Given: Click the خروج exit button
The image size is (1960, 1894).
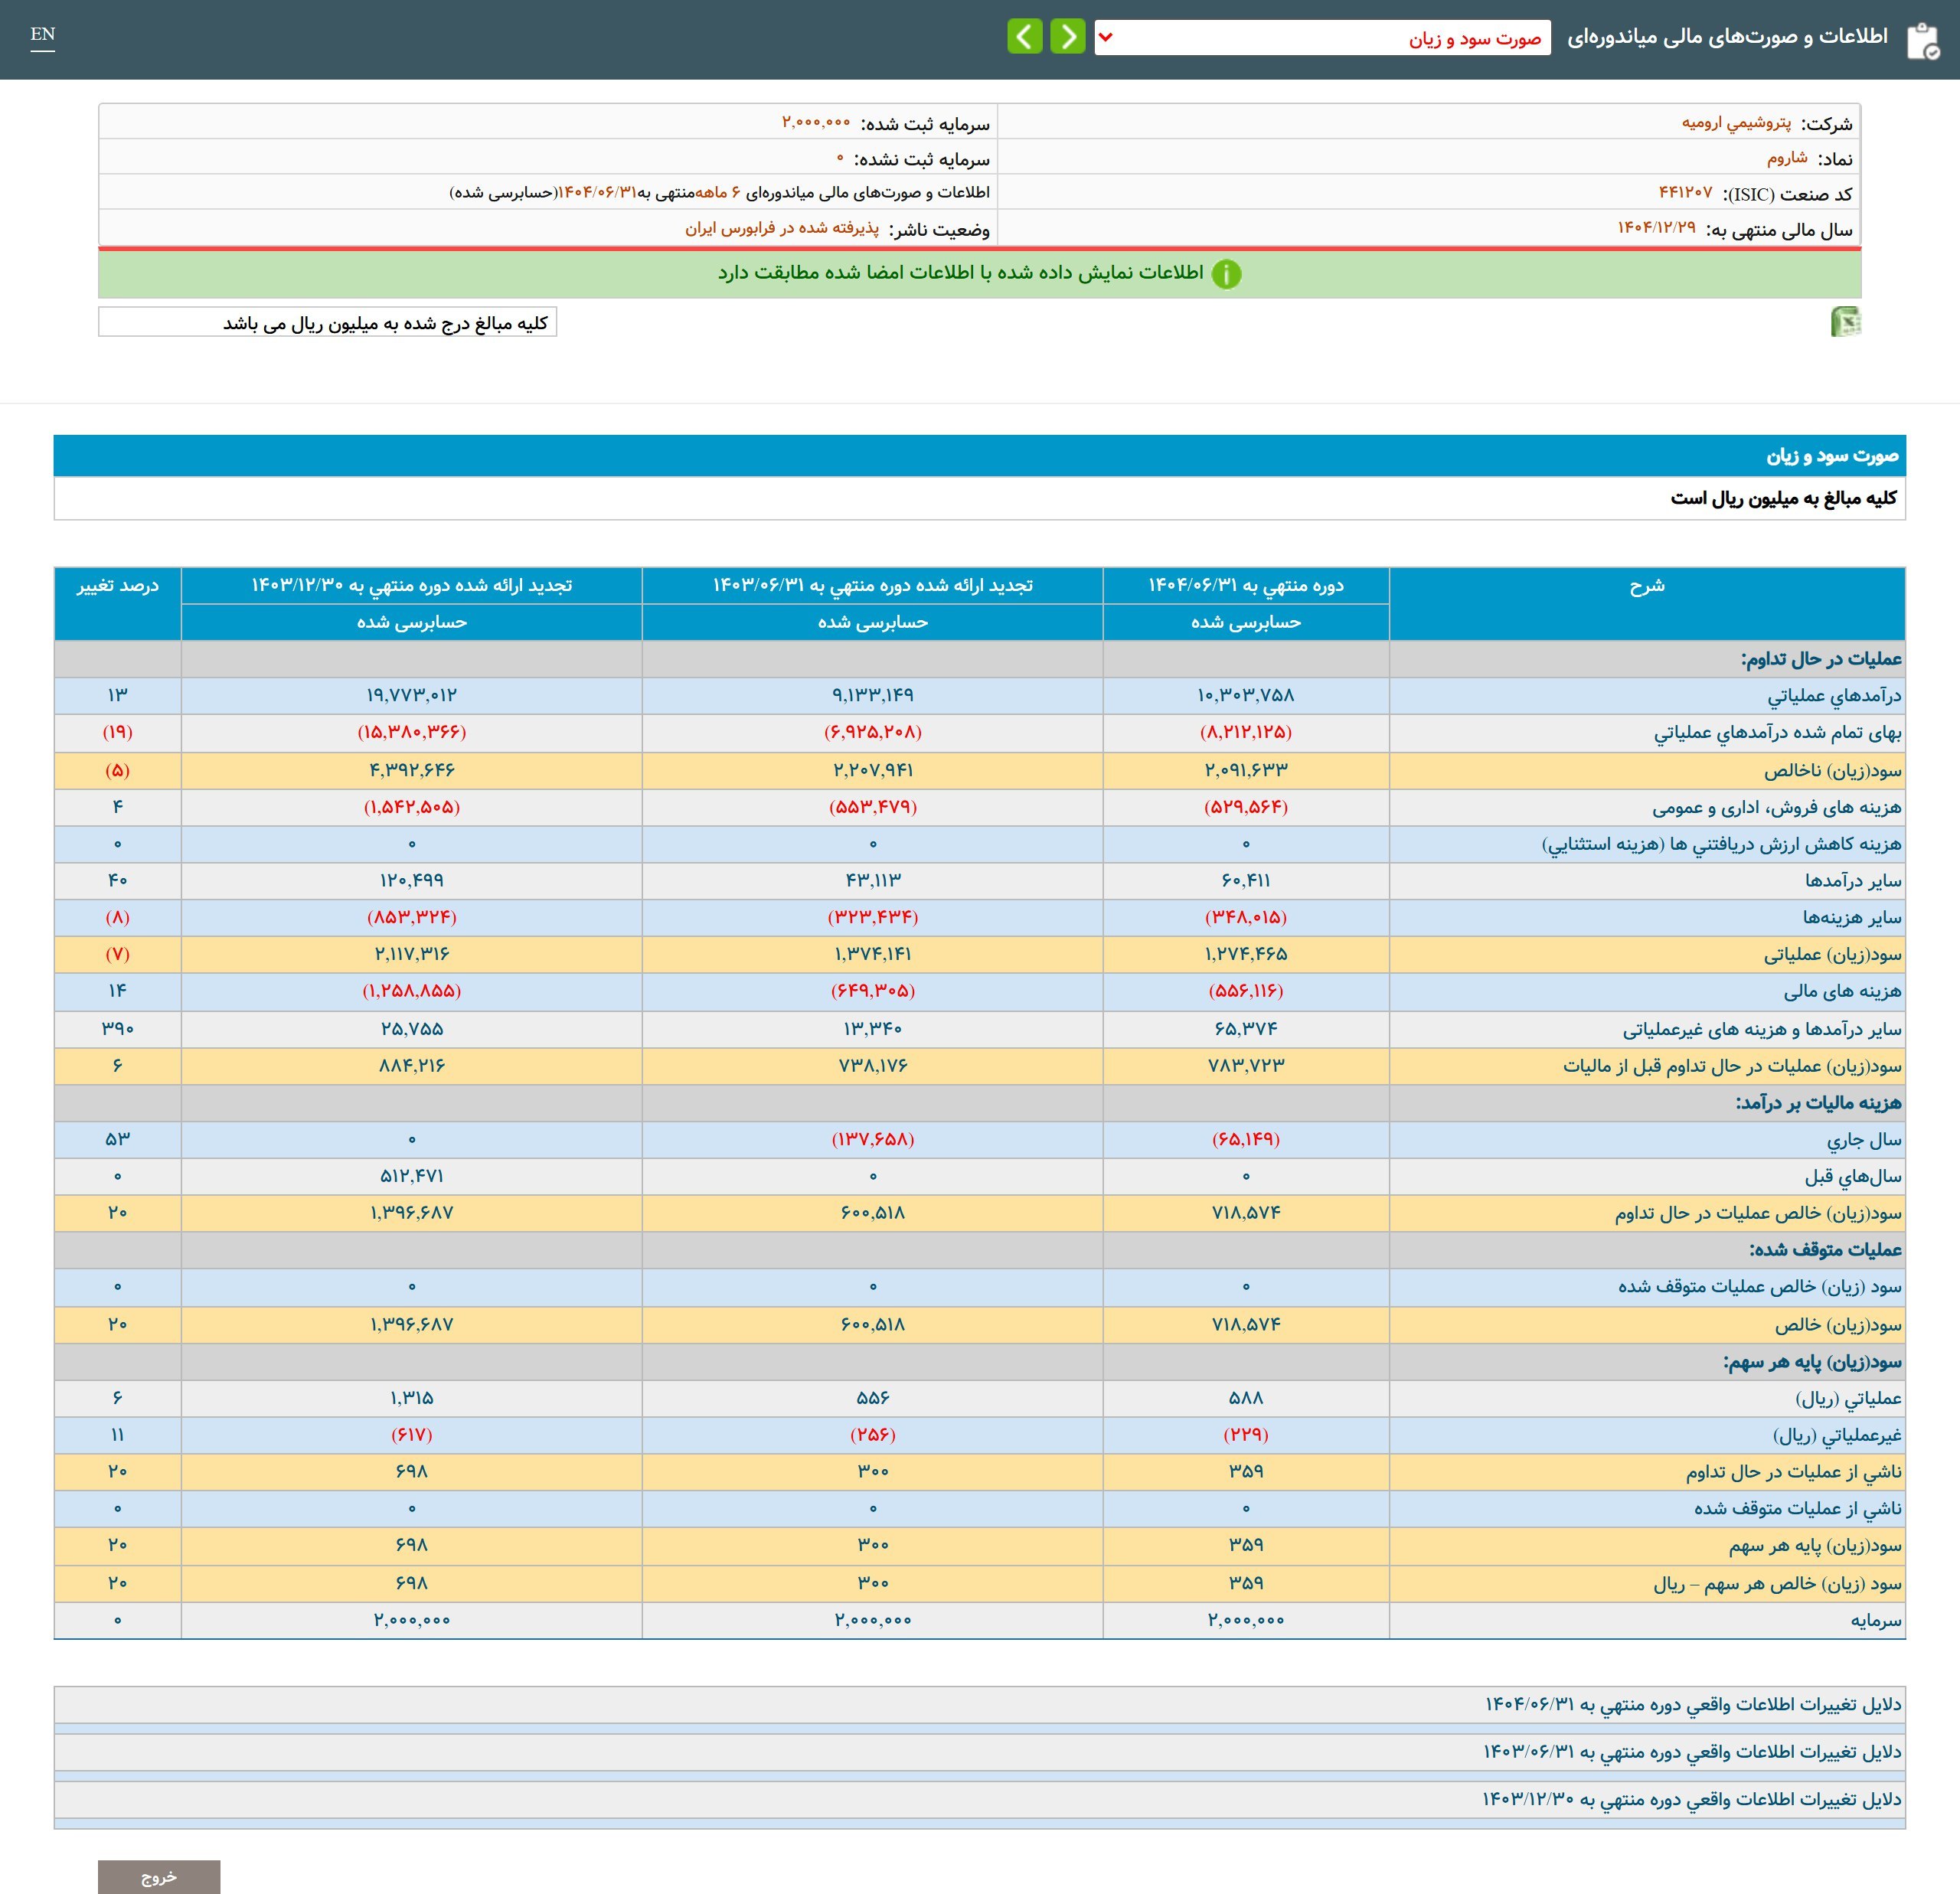Looking at the screenshot, I should 159,1876.
